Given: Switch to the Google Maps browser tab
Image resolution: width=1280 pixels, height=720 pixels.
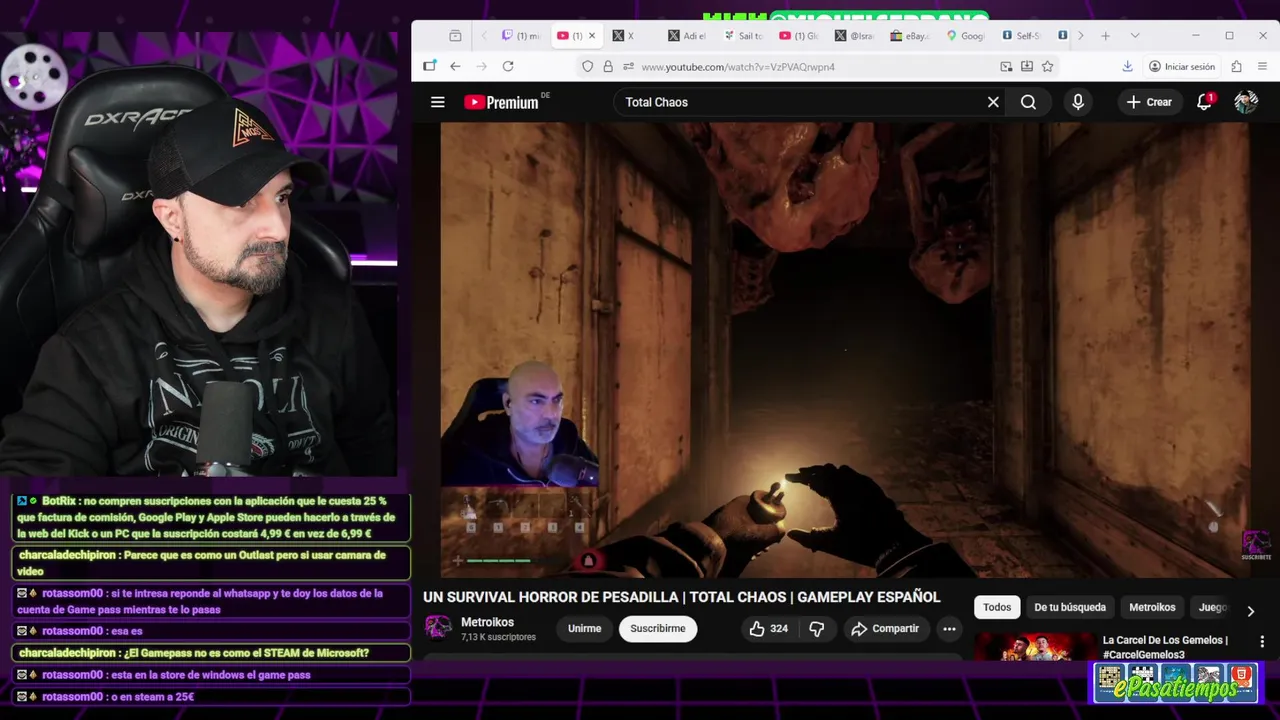Looking at the screenshot, I should (x=965, y=36).
